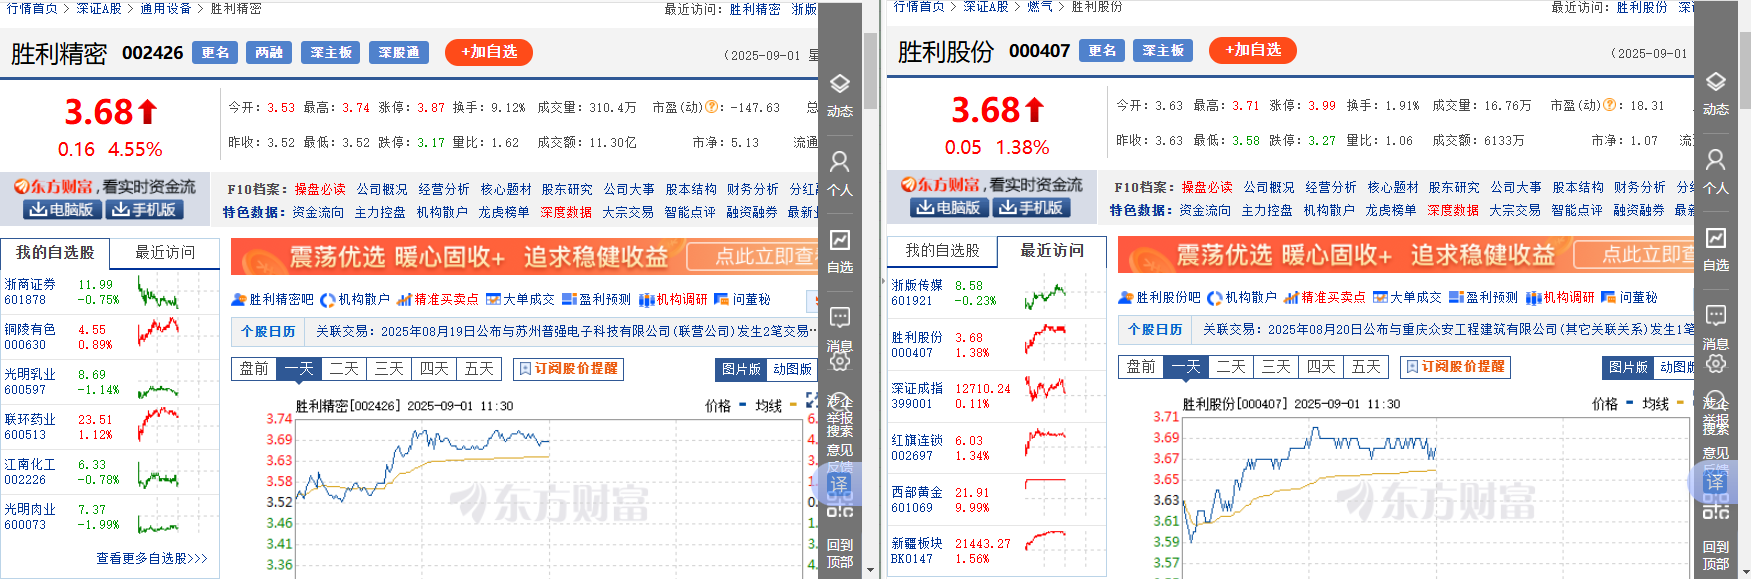Open 消息 chat icon in right window sidebar
The height and width of the screenshot is (579, 1751).
click(1715, 327)
